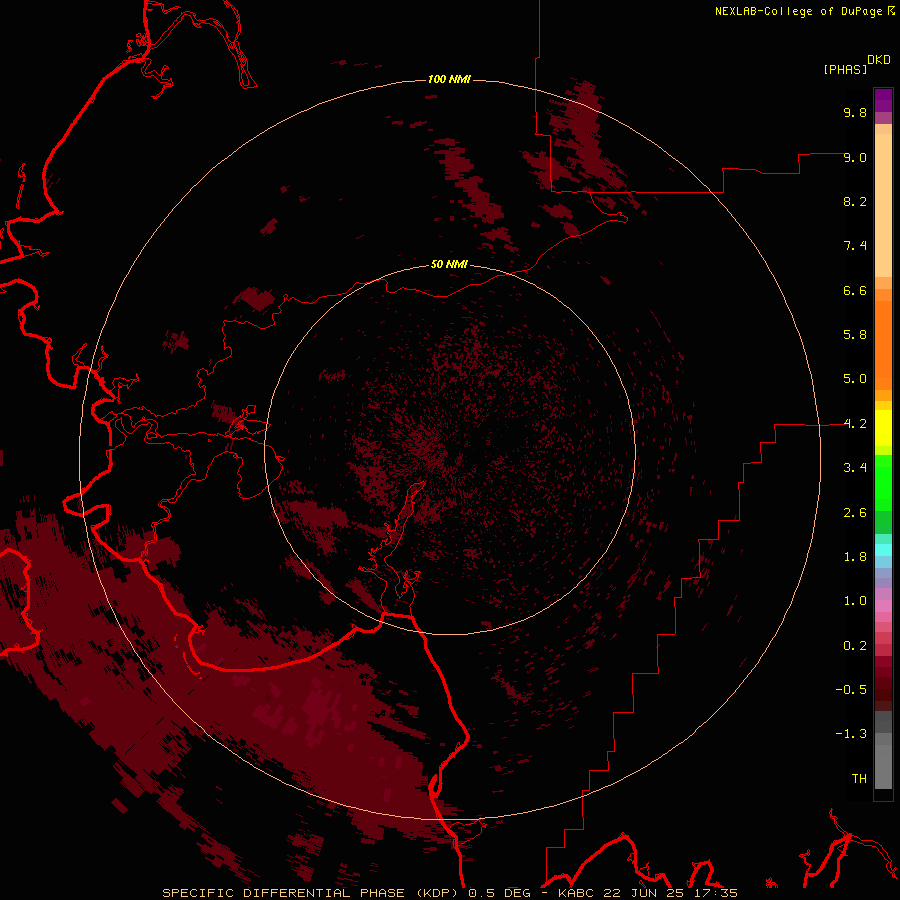
Task: Click the -0.5 scale value
Action: pyautogui.click(x=851, y=690)
